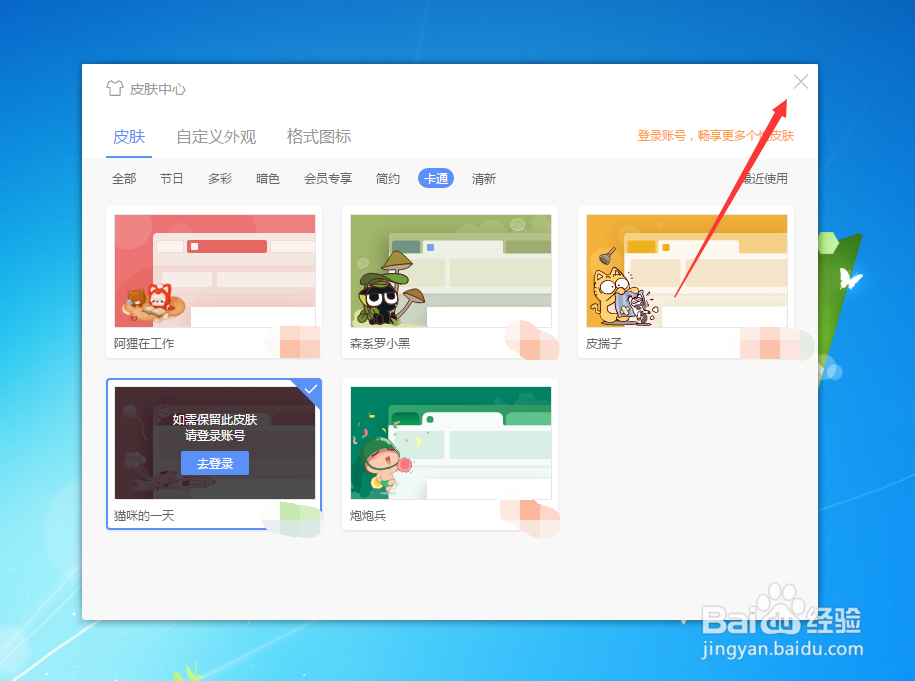The height and width of the screenshot is (681, 915).
Task: Select the 卡通 category pill
Action: (x=436, y=179)
